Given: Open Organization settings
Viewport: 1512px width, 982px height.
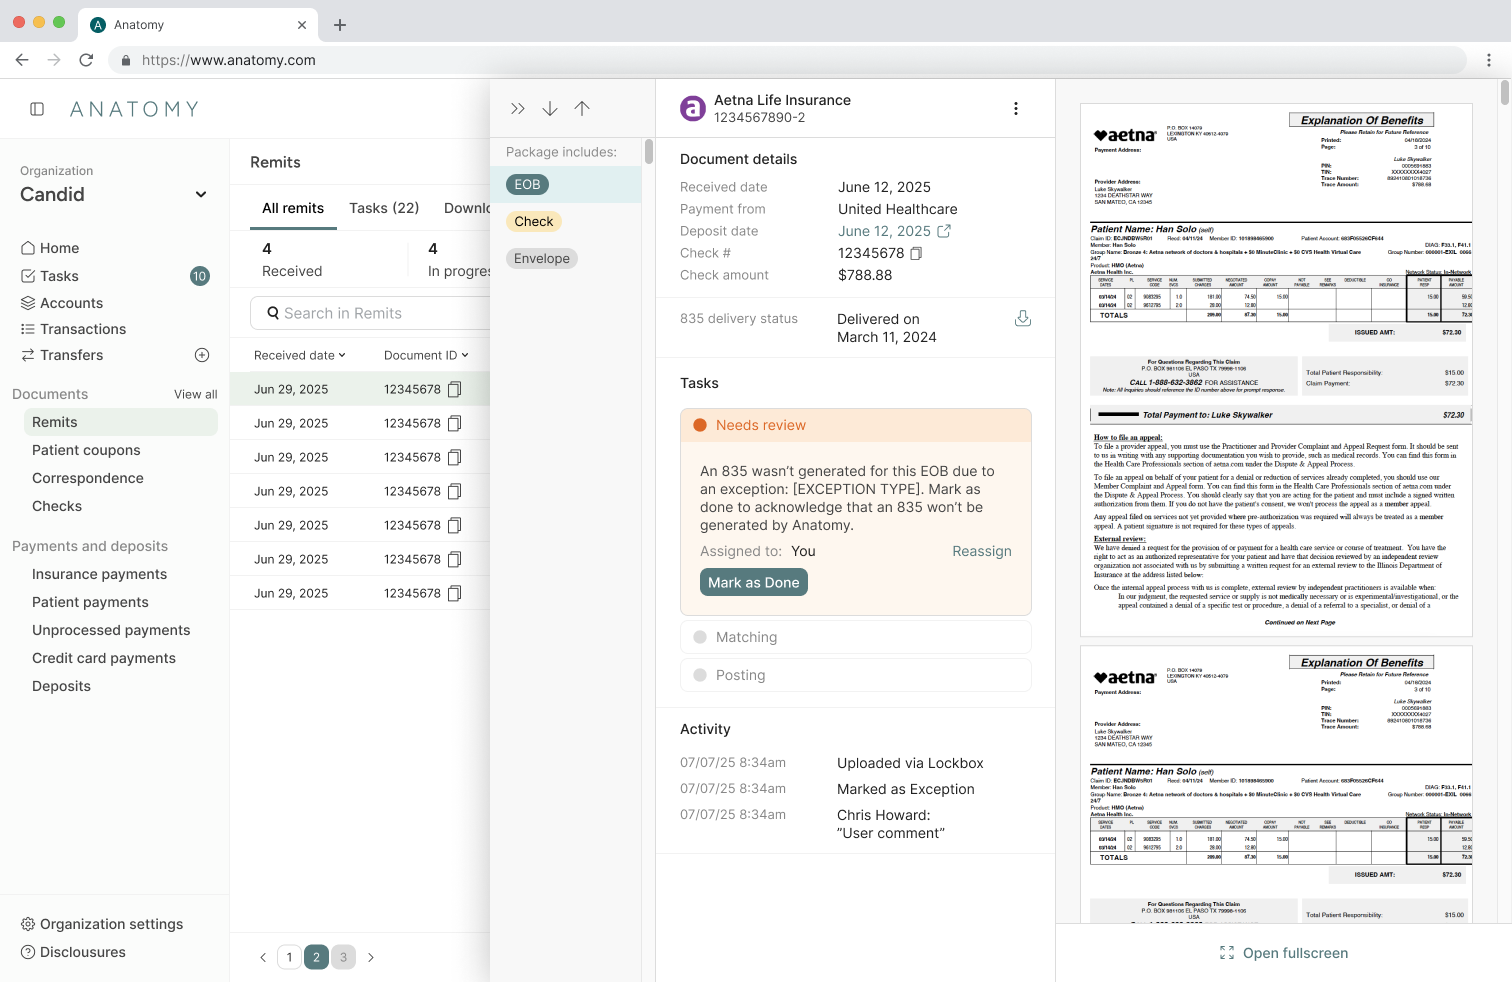Looking at the screenshot, I should (x=101, y=924).
